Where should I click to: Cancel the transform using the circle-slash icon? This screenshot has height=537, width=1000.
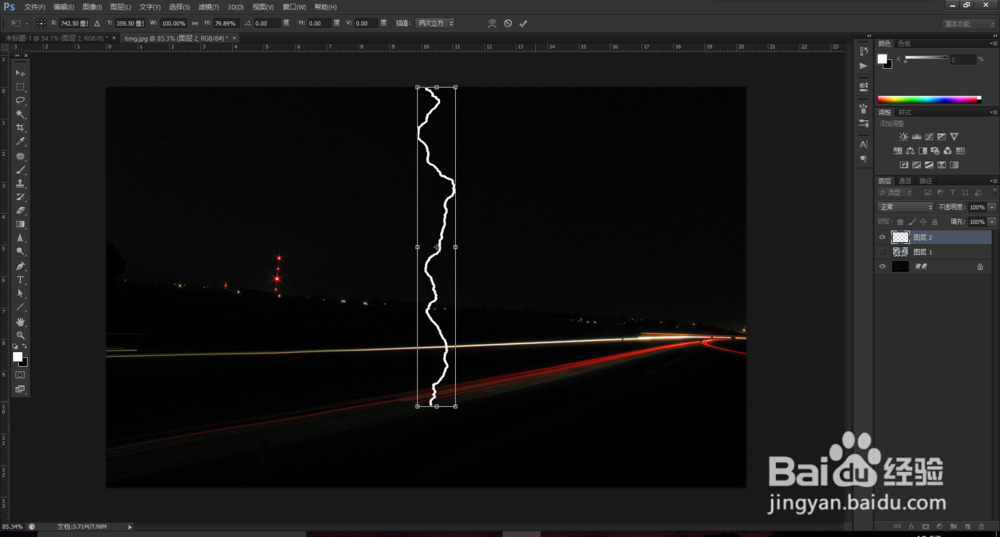point(508,24)
